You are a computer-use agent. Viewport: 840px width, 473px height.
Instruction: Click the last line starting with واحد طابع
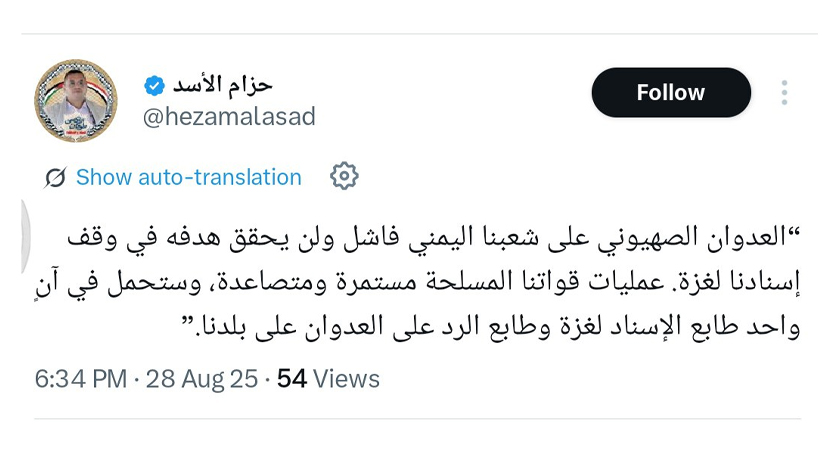pyautogui.click(x=491, y=327)
